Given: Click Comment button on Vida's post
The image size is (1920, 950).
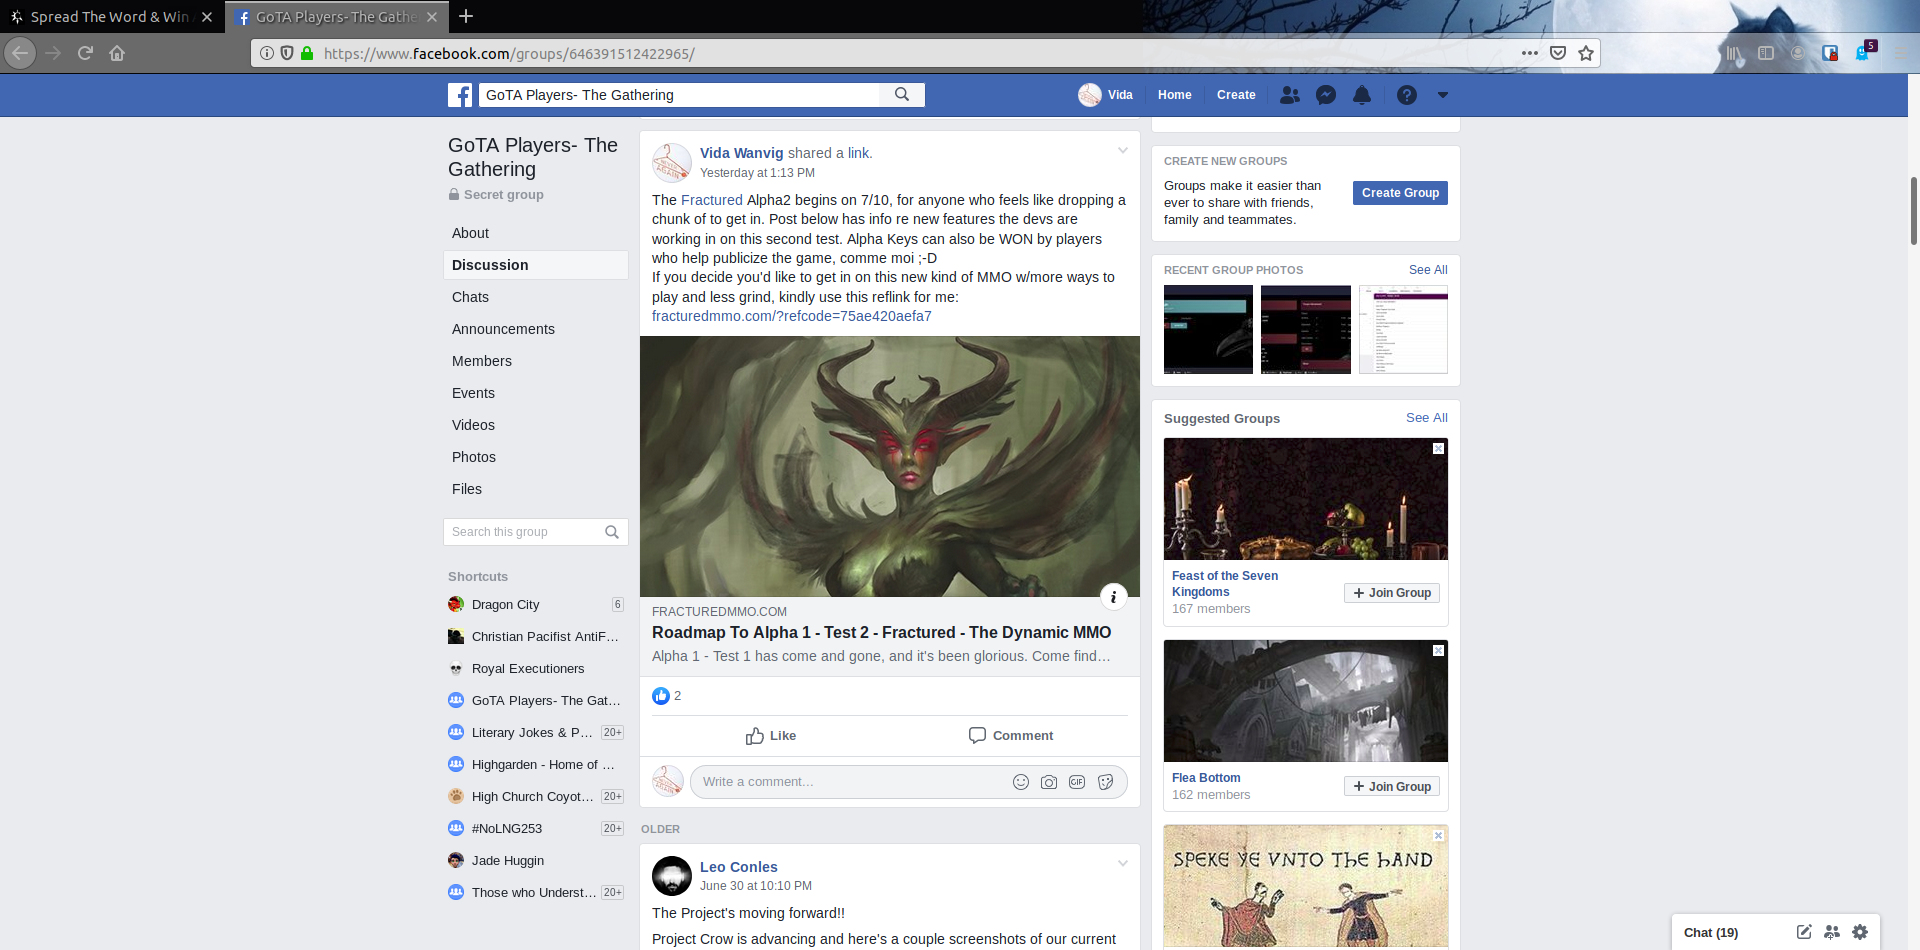Looking at the screenshot, I should [x=1011, y=736].
